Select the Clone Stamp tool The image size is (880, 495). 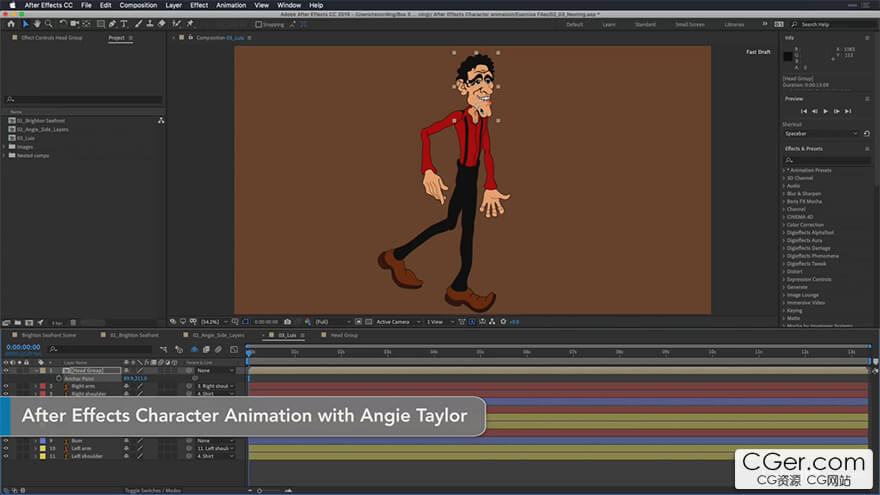point(150,24)
